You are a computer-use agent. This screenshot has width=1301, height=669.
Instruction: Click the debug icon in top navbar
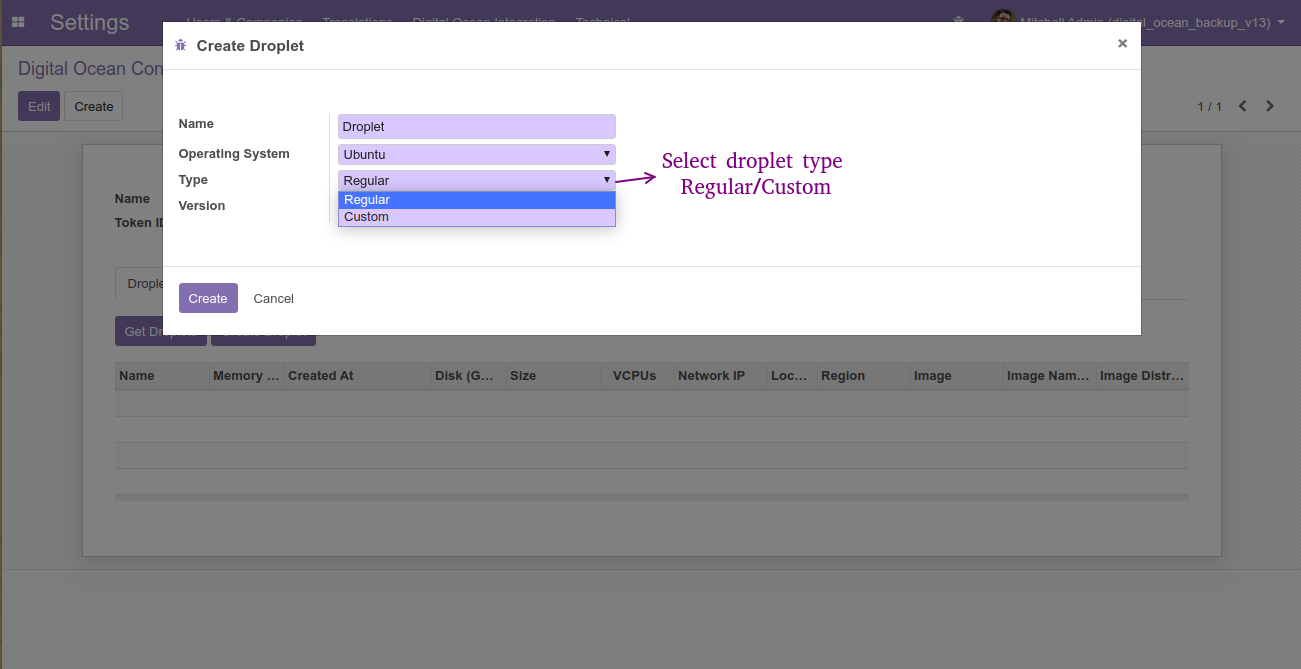click(x=959, y=21)
